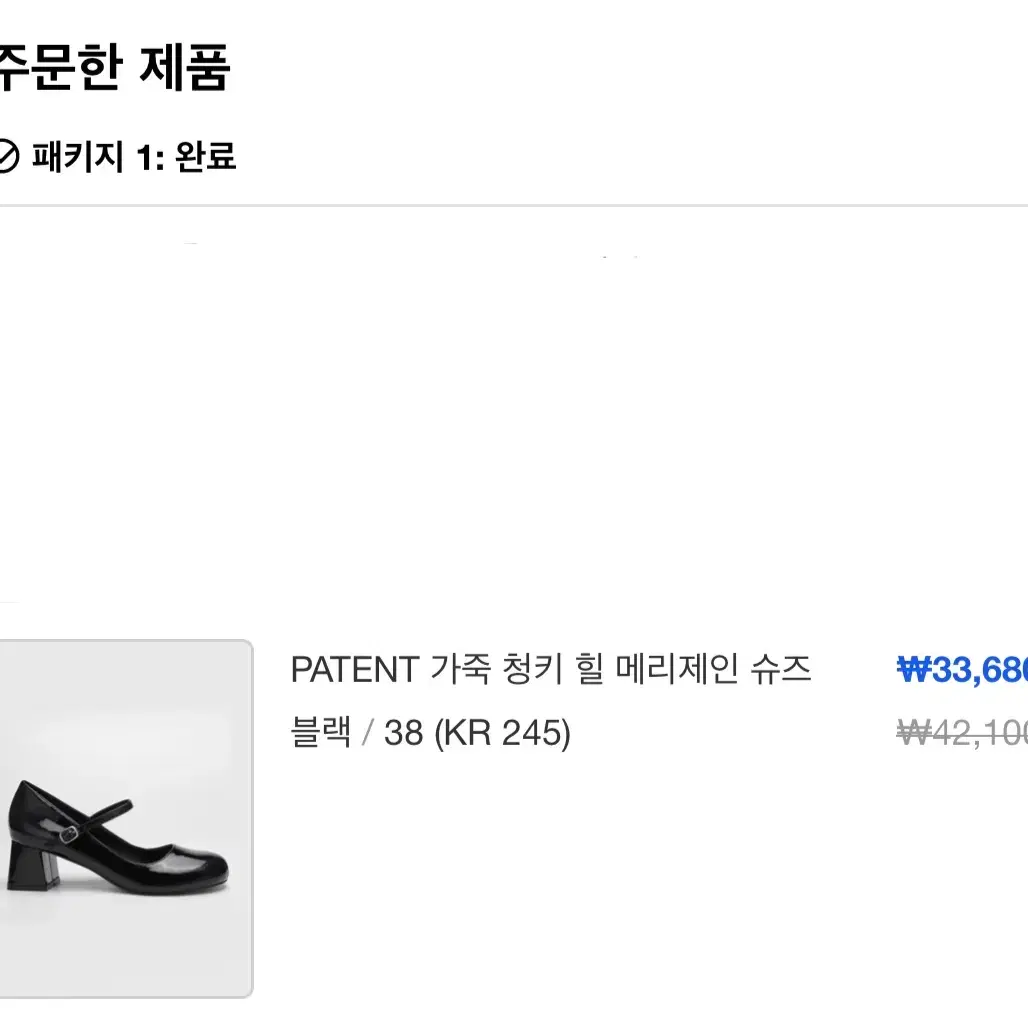Screen dimensions: 1028x1028
Task: Click the 블랙 color option text
Action: click(x=321, y=732)
